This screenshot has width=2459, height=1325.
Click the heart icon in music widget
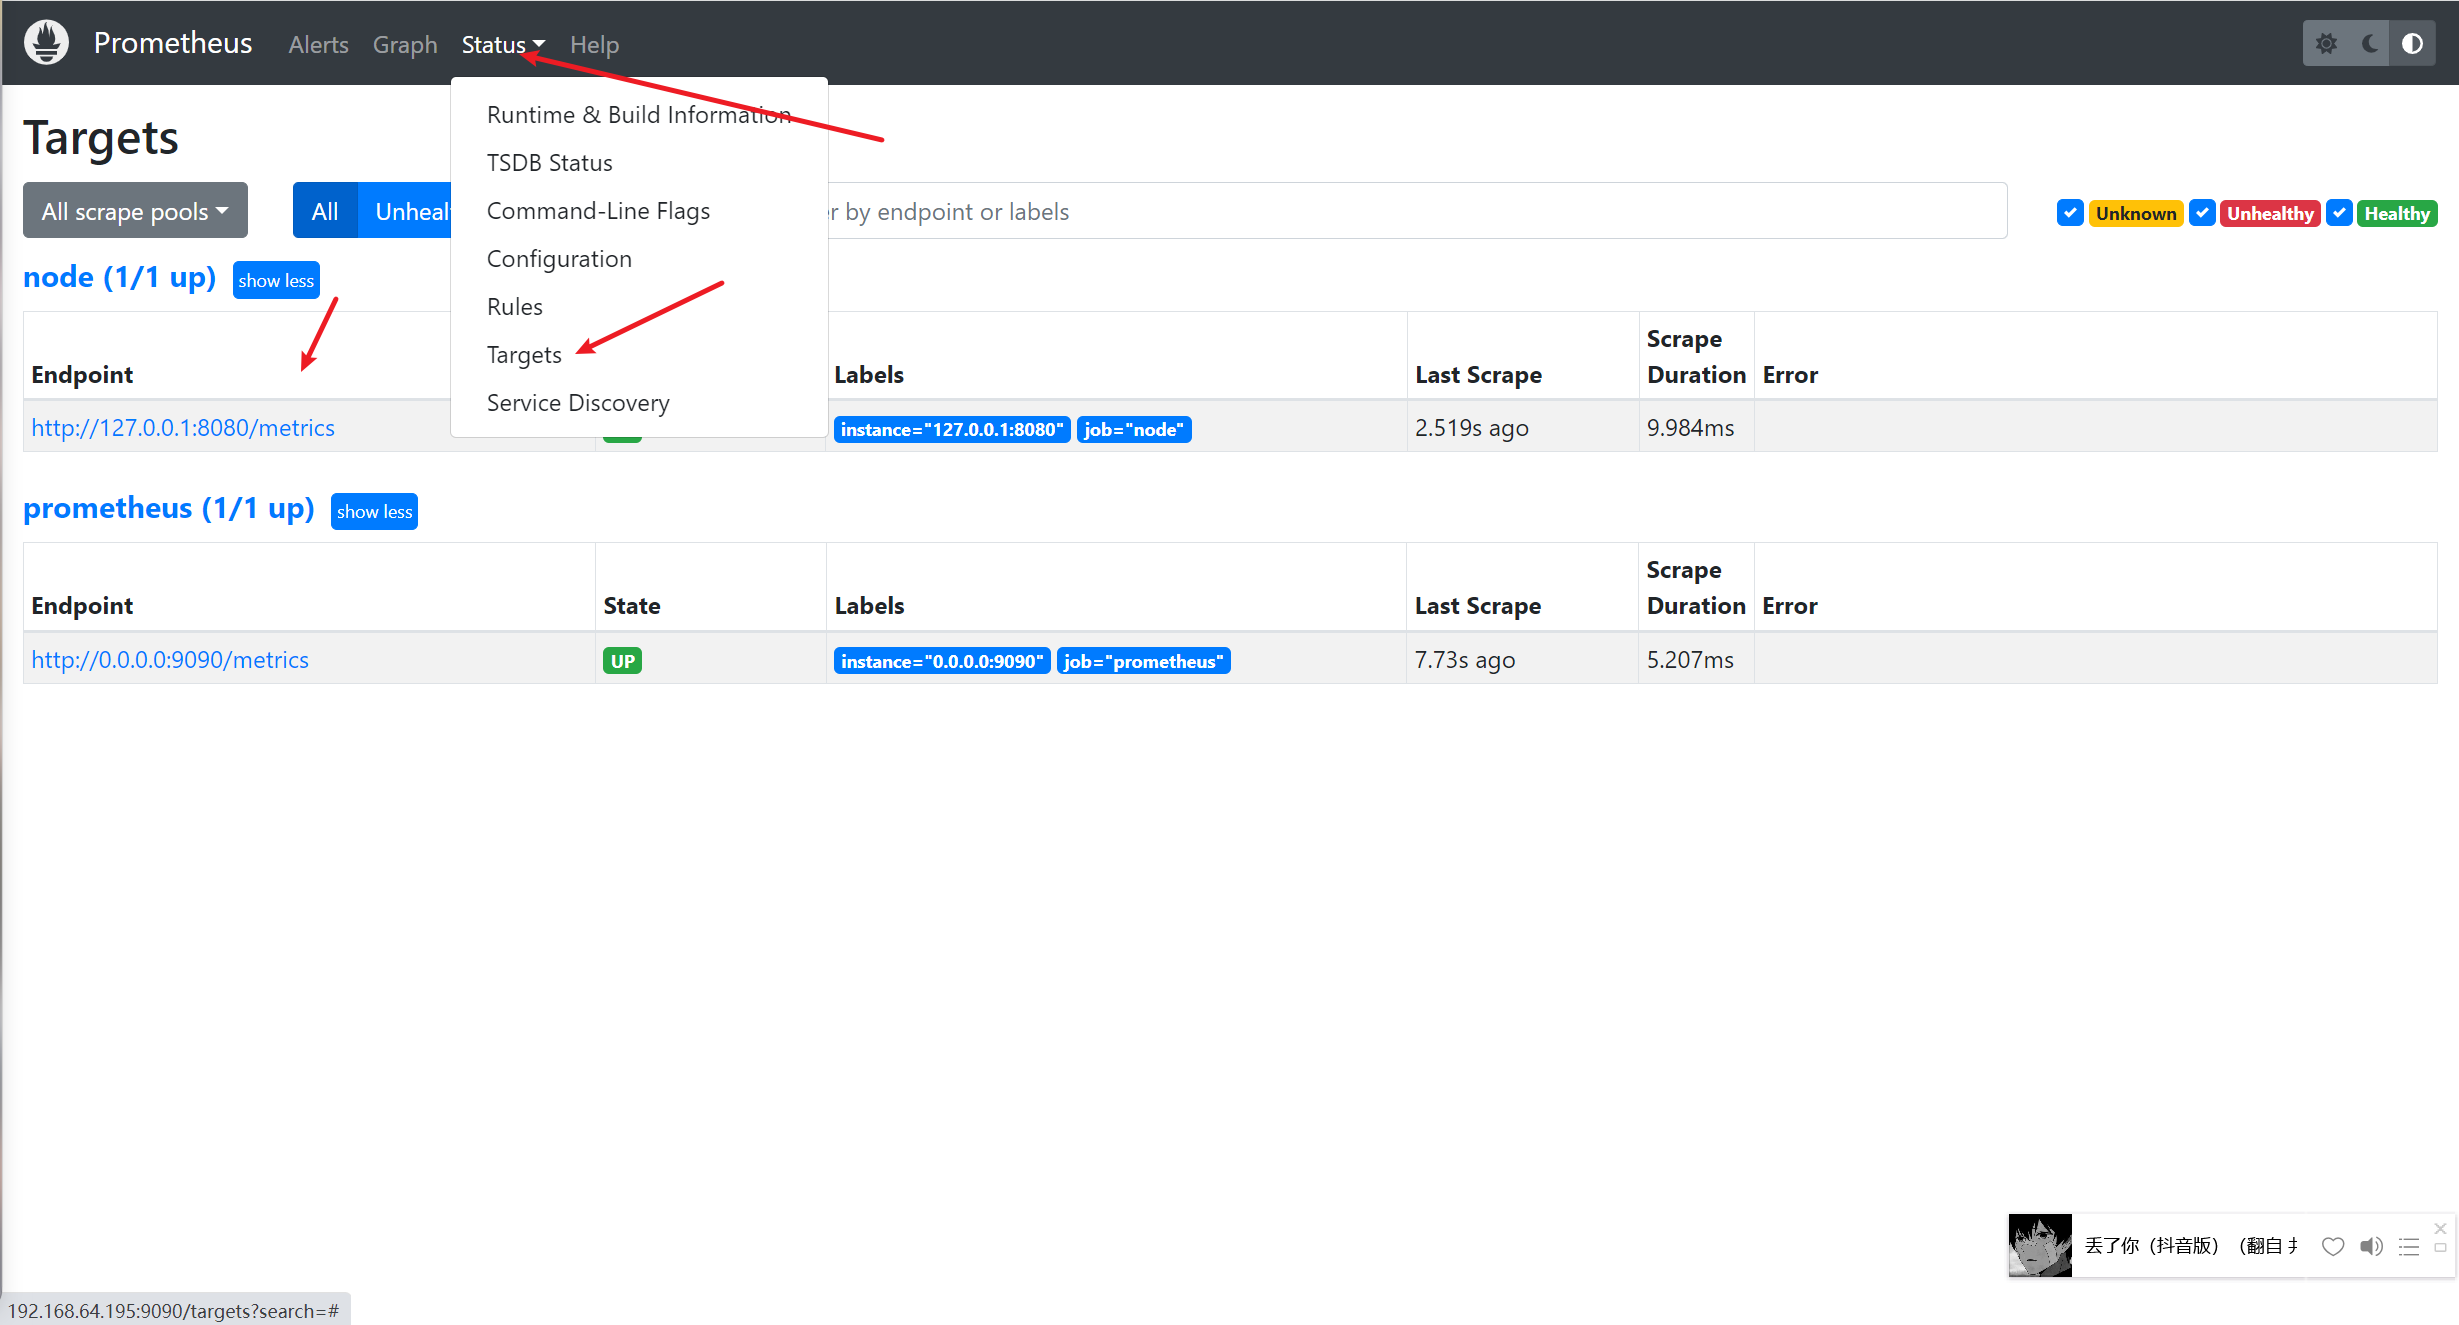tap(2332, 1246)
